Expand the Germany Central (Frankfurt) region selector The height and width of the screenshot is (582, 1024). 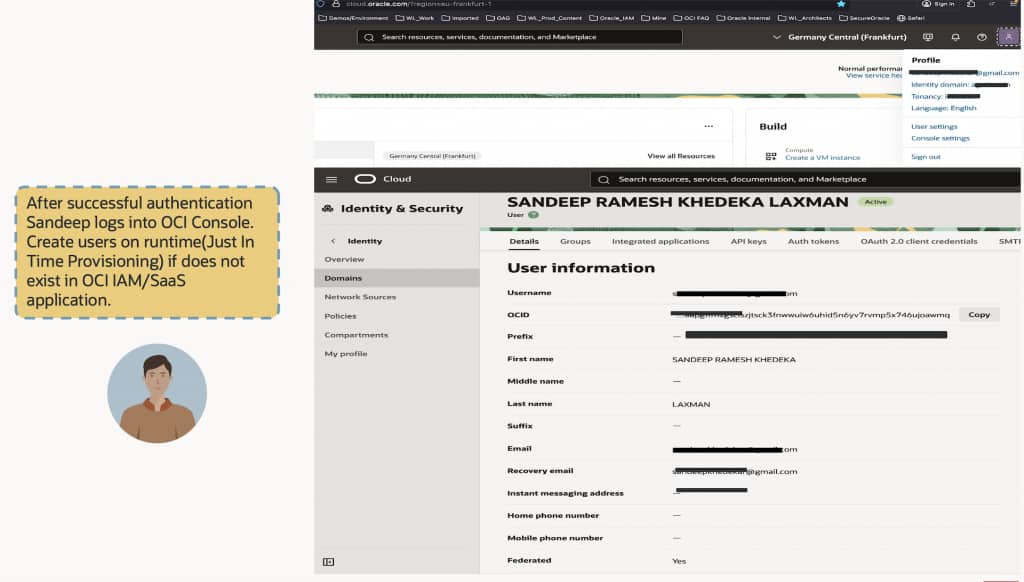pos(839,37)
